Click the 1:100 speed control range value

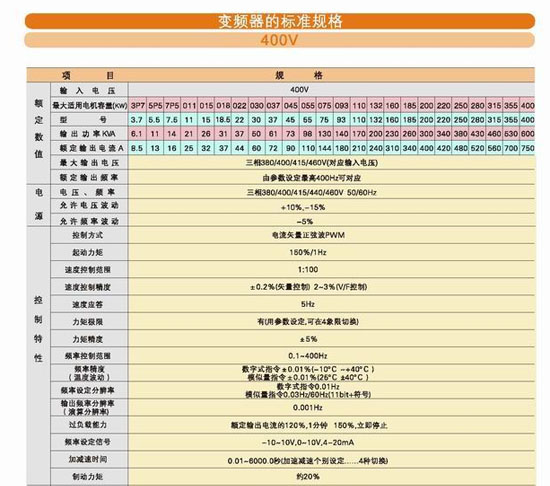coord(308,269)
